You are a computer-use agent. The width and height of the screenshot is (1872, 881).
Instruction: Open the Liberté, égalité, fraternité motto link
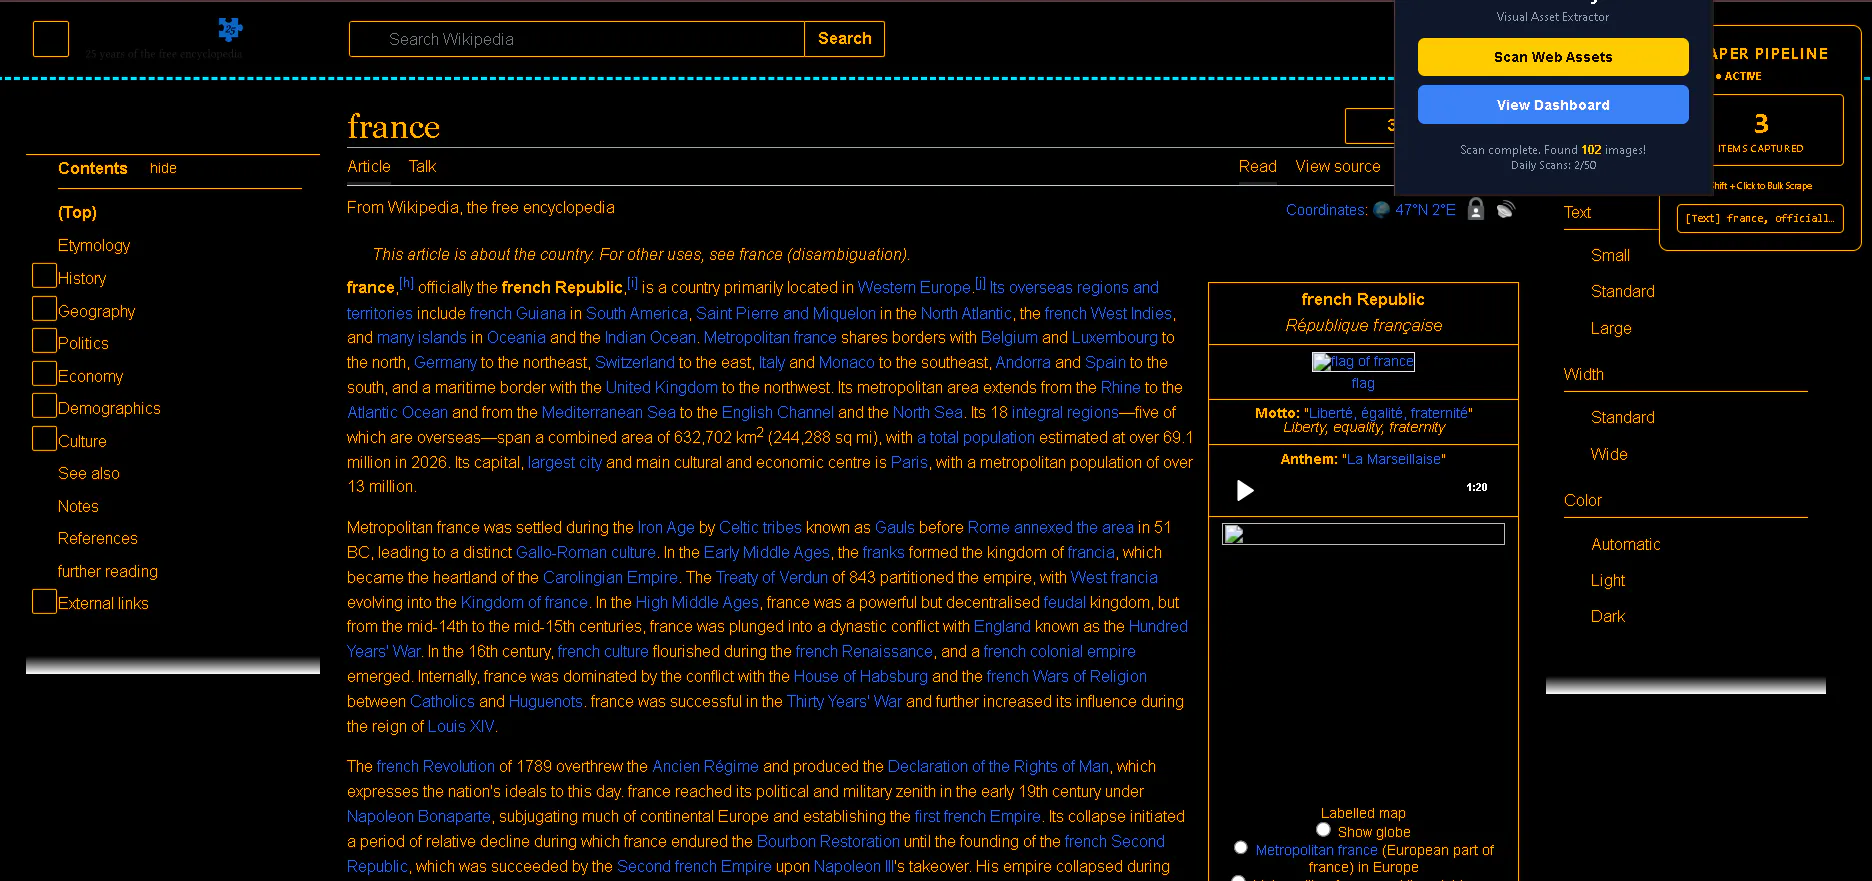(x=1388, y=413)
